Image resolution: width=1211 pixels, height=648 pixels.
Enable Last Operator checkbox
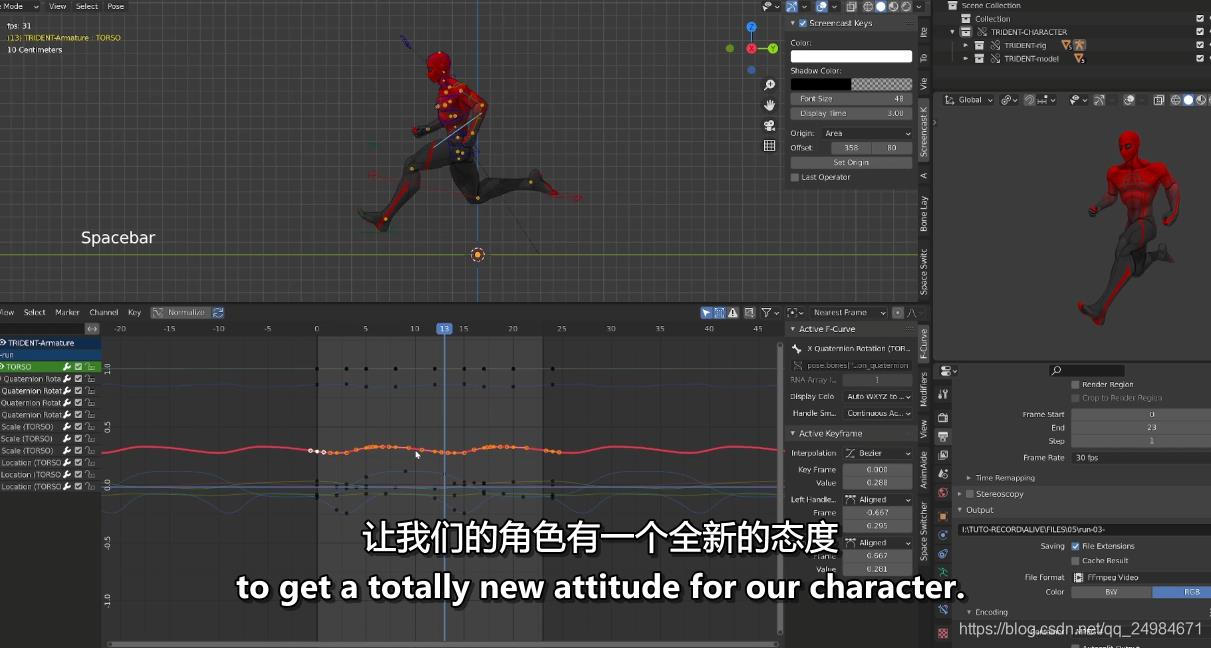pyautogui.click(x=795, y=177)
